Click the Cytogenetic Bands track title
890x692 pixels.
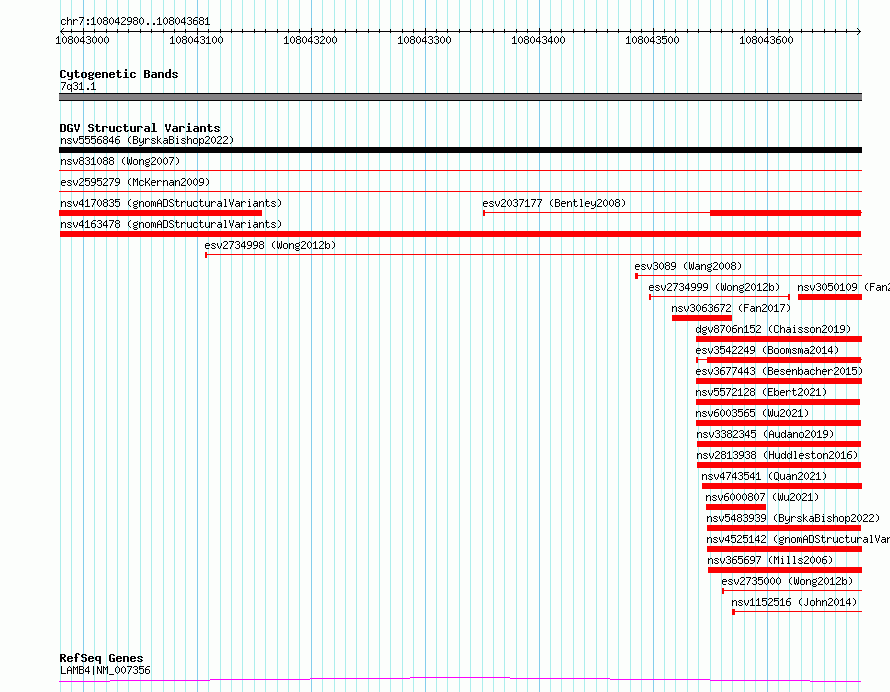[119, 74]
